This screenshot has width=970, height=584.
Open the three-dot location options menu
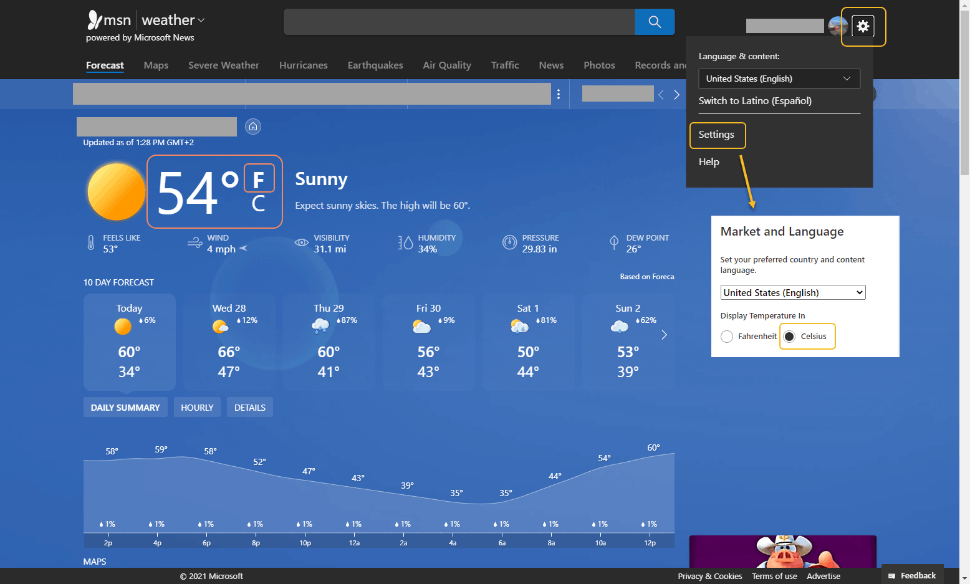pyautogui.click(x=559, y=94)
